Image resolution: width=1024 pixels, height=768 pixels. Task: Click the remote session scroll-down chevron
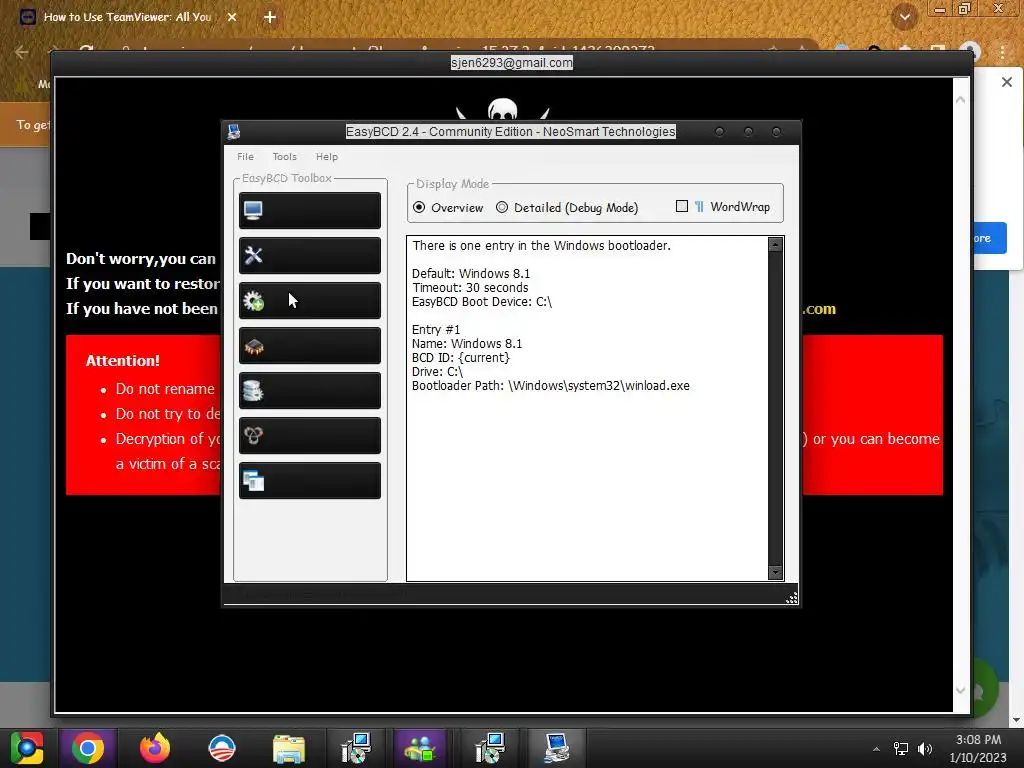pyautogui.click(x=960, y=690)
